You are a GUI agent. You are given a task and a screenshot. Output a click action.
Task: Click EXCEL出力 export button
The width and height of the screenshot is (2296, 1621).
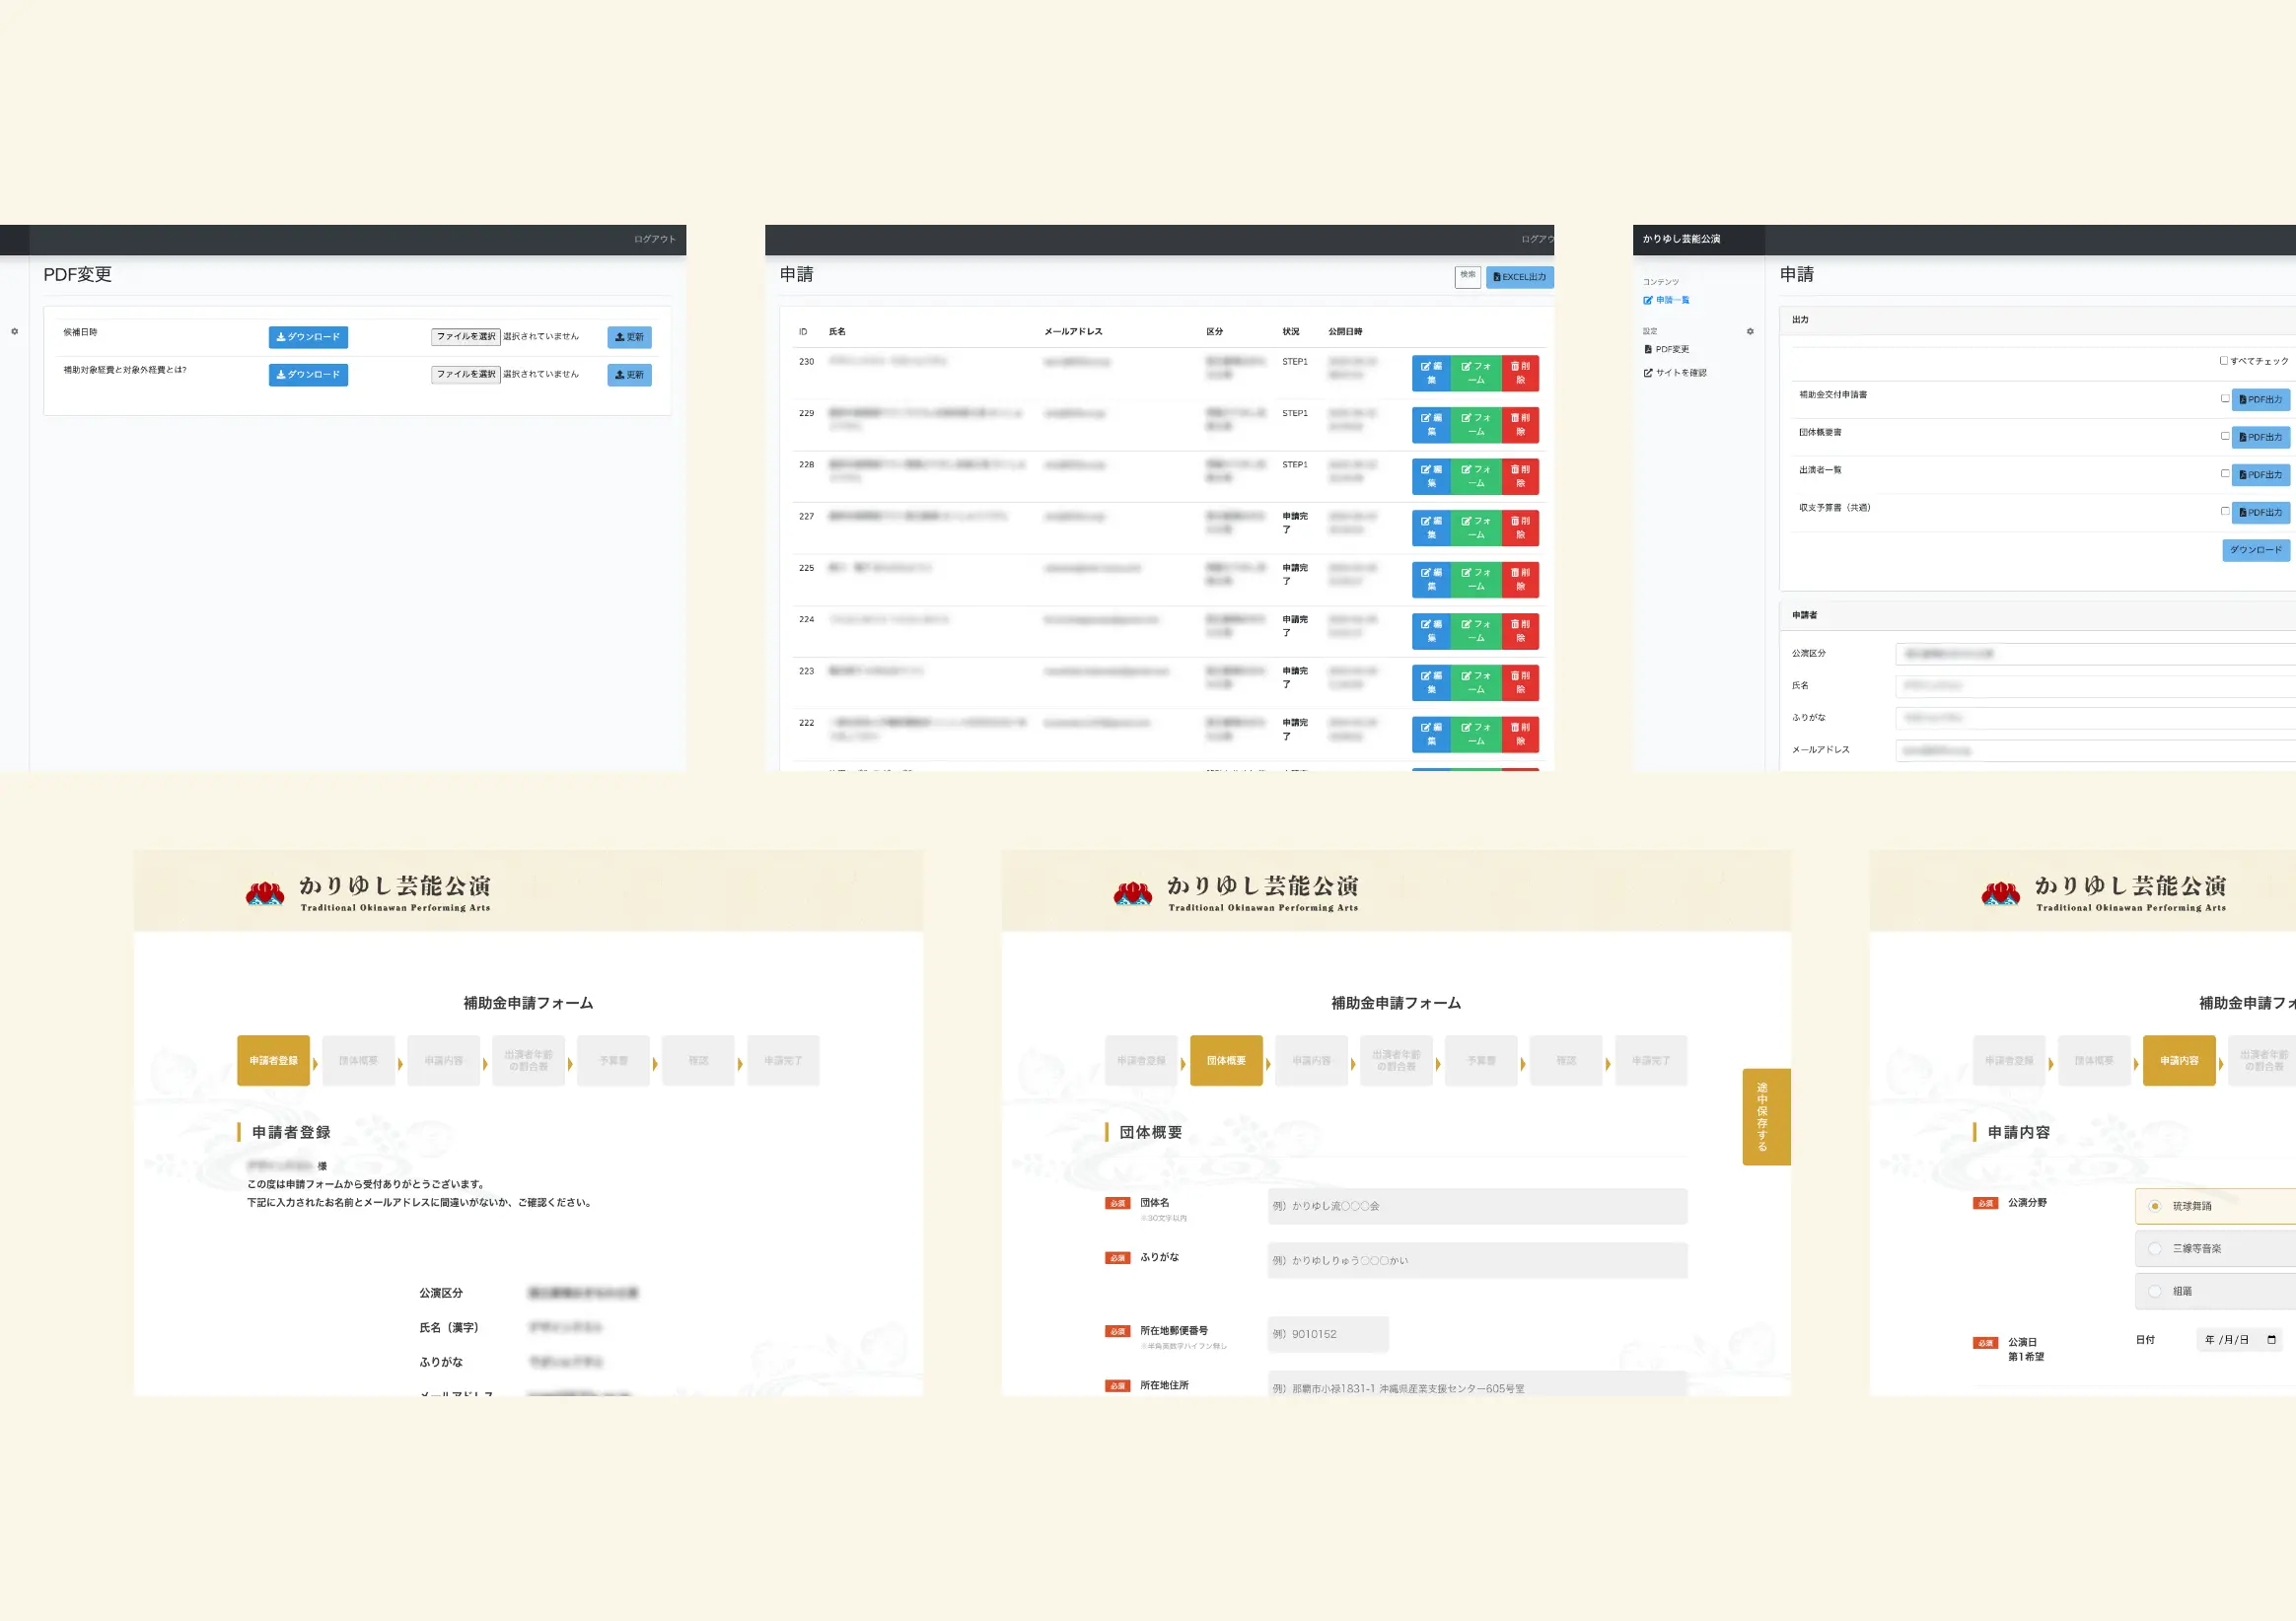[1519, 277]
